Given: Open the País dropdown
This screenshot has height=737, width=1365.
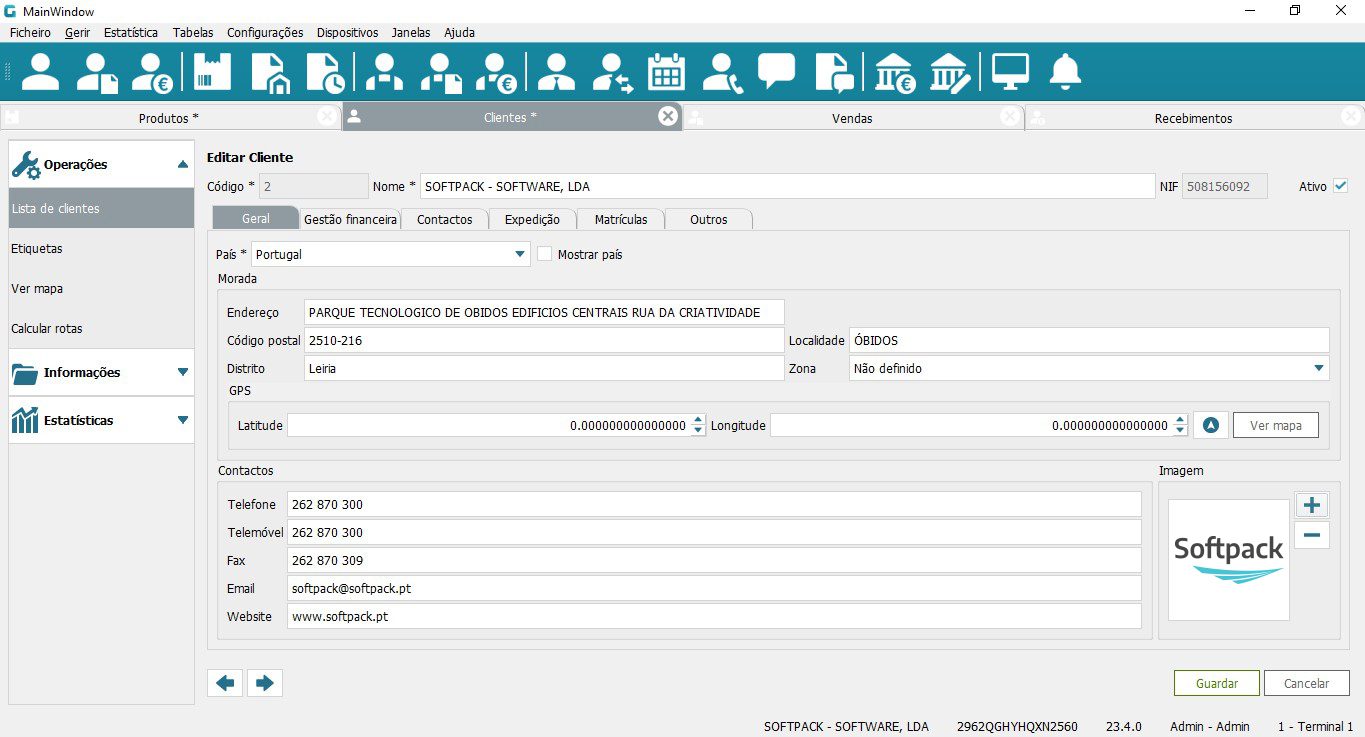Looking at the screenshot, I should [391, 254].
